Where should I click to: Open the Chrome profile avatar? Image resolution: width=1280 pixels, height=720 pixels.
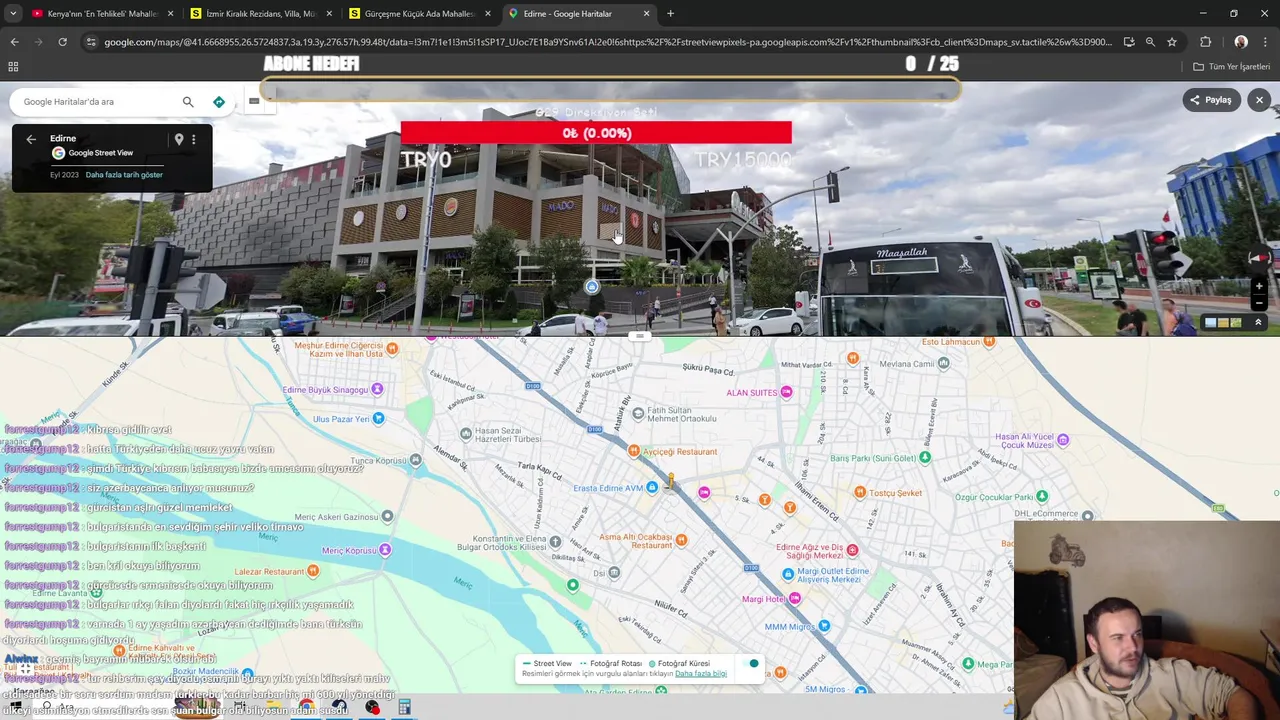click(1241, 42)
